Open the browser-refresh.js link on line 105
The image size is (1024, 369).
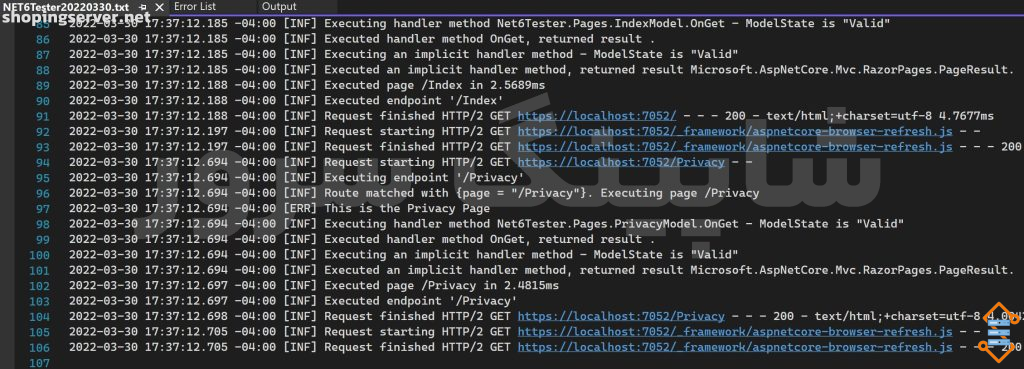point(735,332)
